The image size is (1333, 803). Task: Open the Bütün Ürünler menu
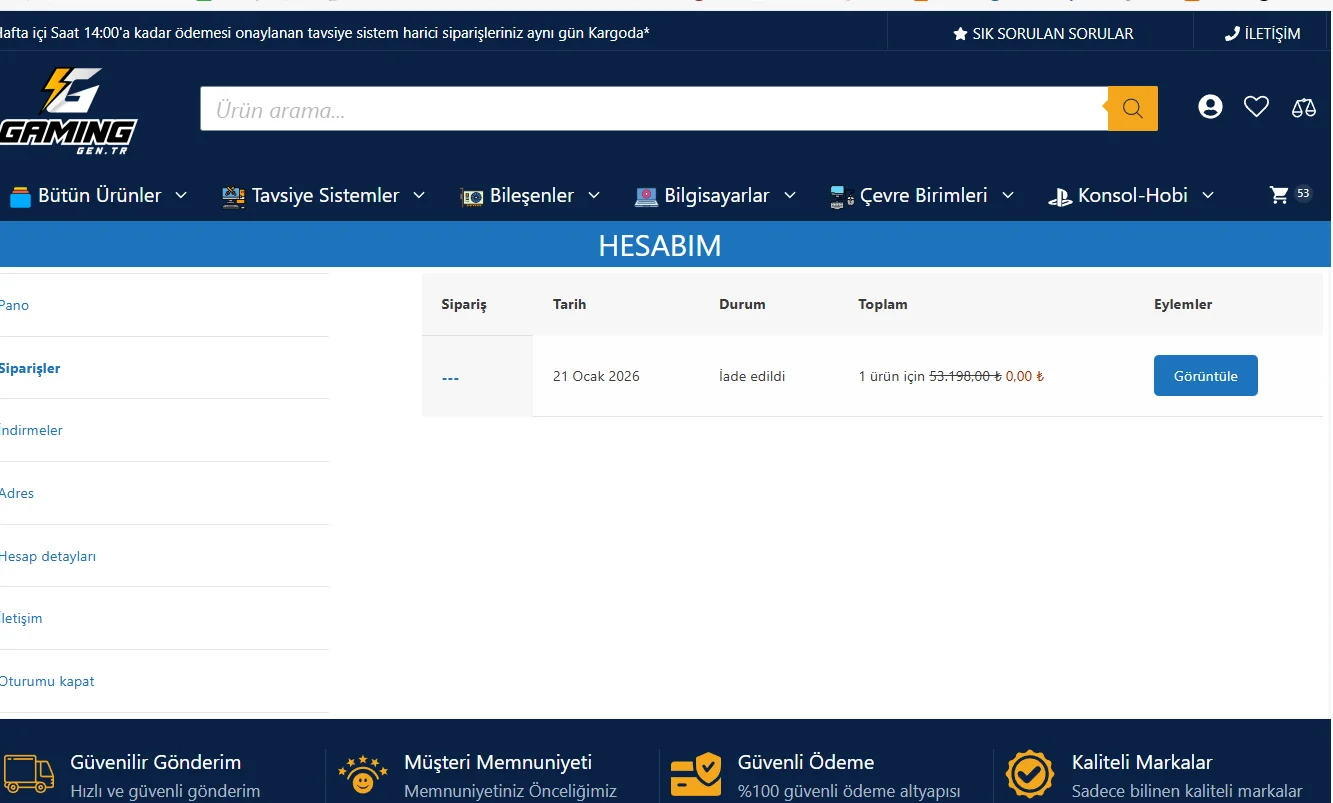98,196
